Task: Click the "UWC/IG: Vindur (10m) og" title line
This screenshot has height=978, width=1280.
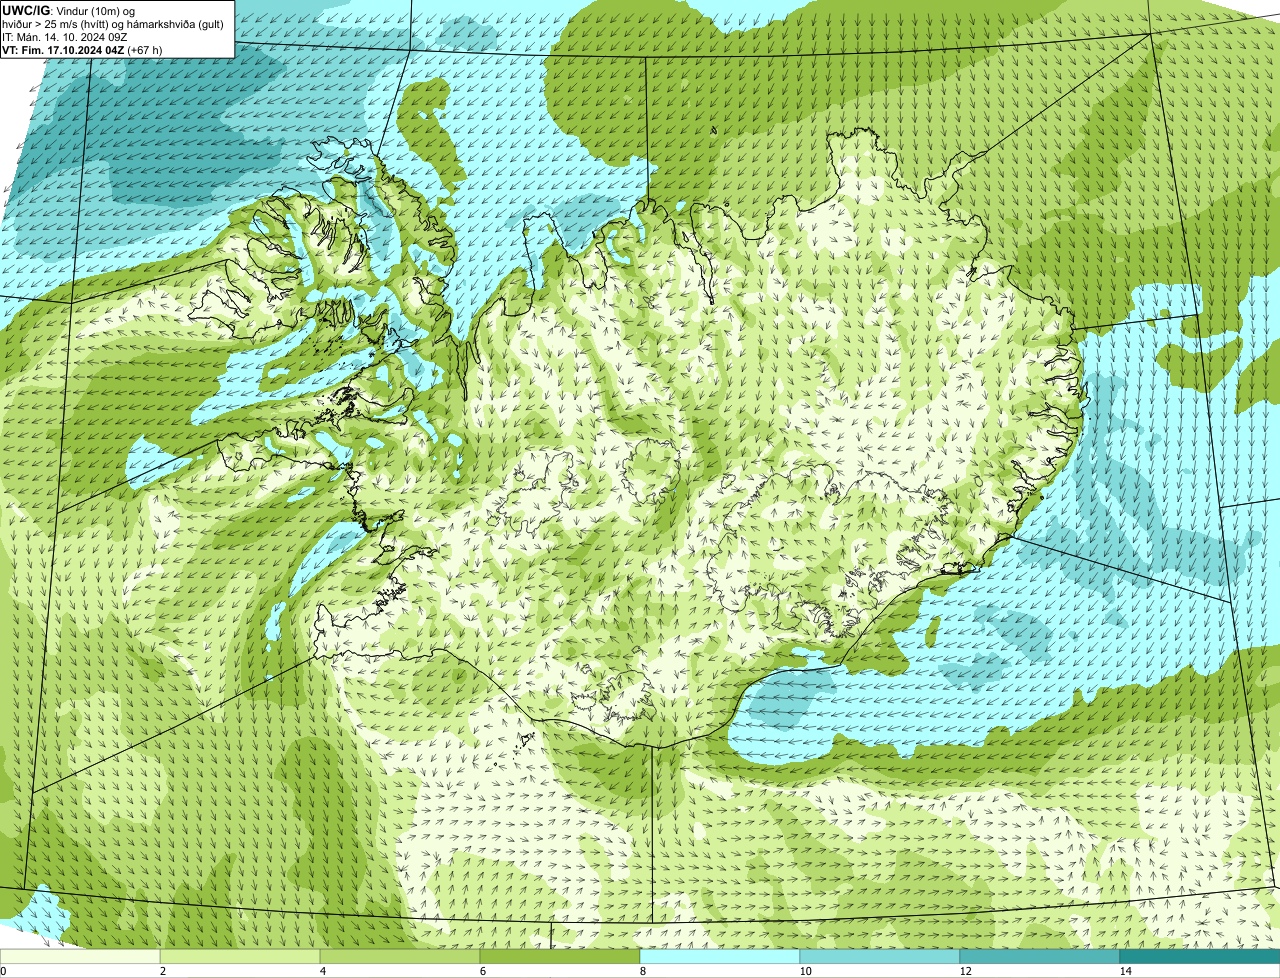Action: click(69, 10)
